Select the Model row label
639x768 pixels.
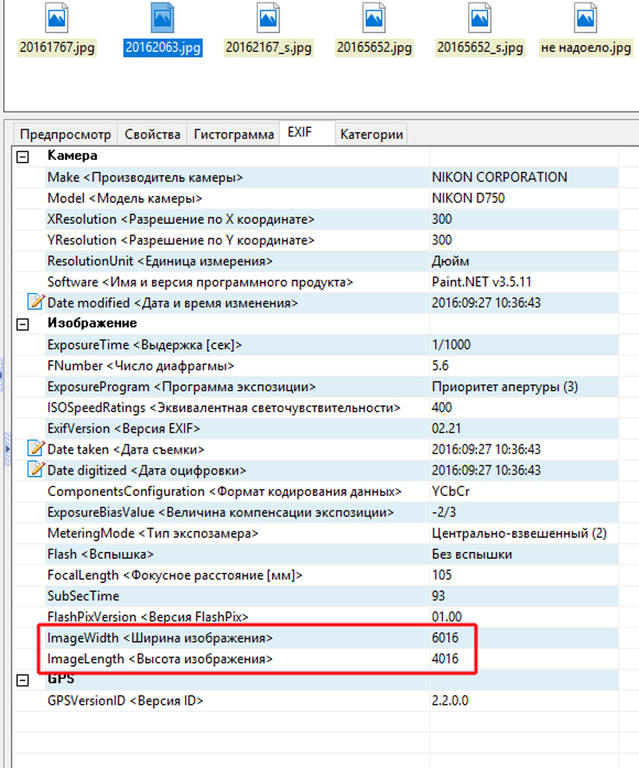point(125,198)
